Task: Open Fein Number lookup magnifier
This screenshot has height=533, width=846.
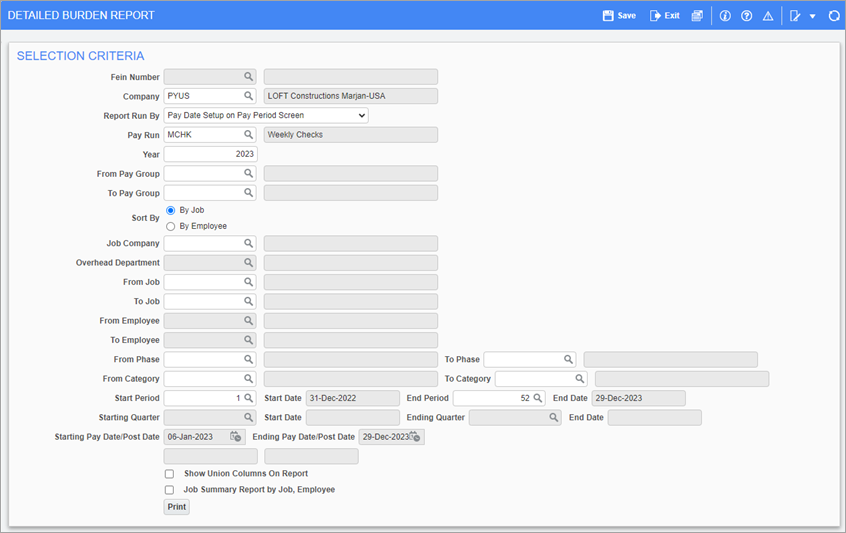Action: coord(248,77)
